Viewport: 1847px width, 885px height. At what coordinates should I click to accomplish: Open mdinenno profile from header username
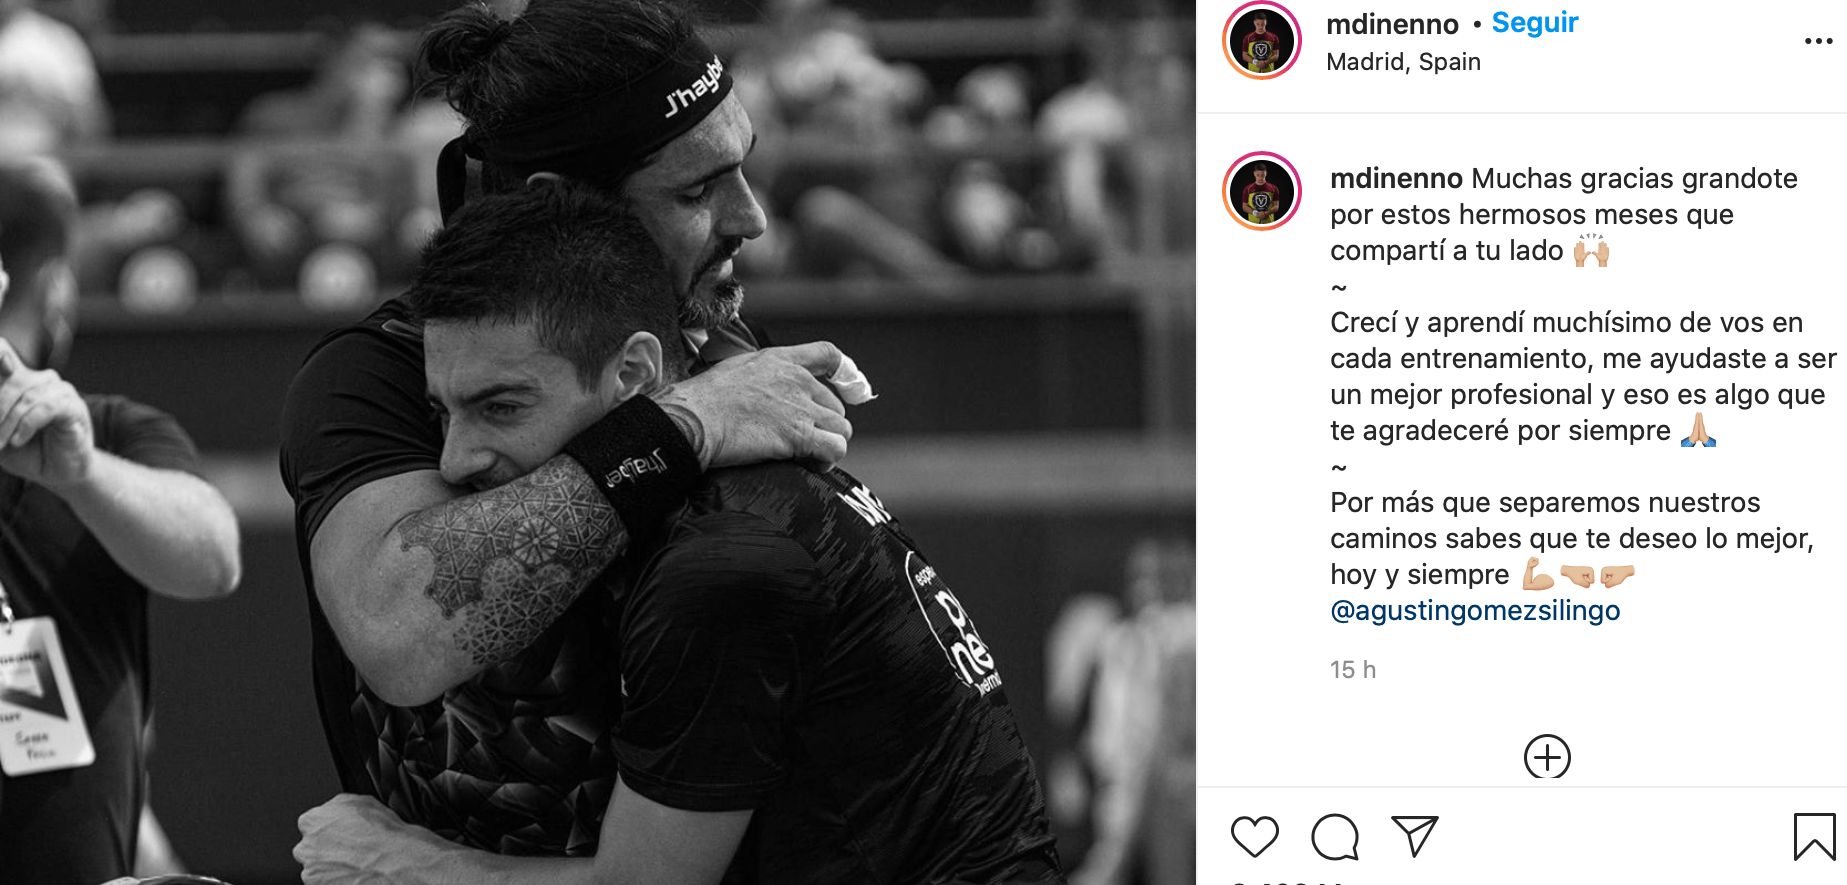[1392, 23]
